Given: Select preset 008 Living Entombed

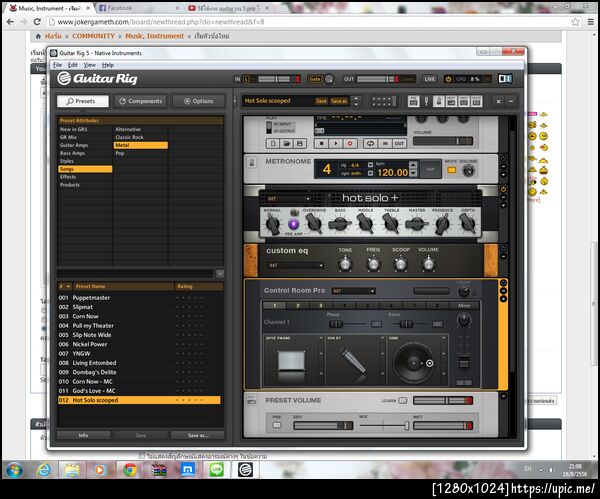Looking at the screenshot, I should (x=139, y=363).
